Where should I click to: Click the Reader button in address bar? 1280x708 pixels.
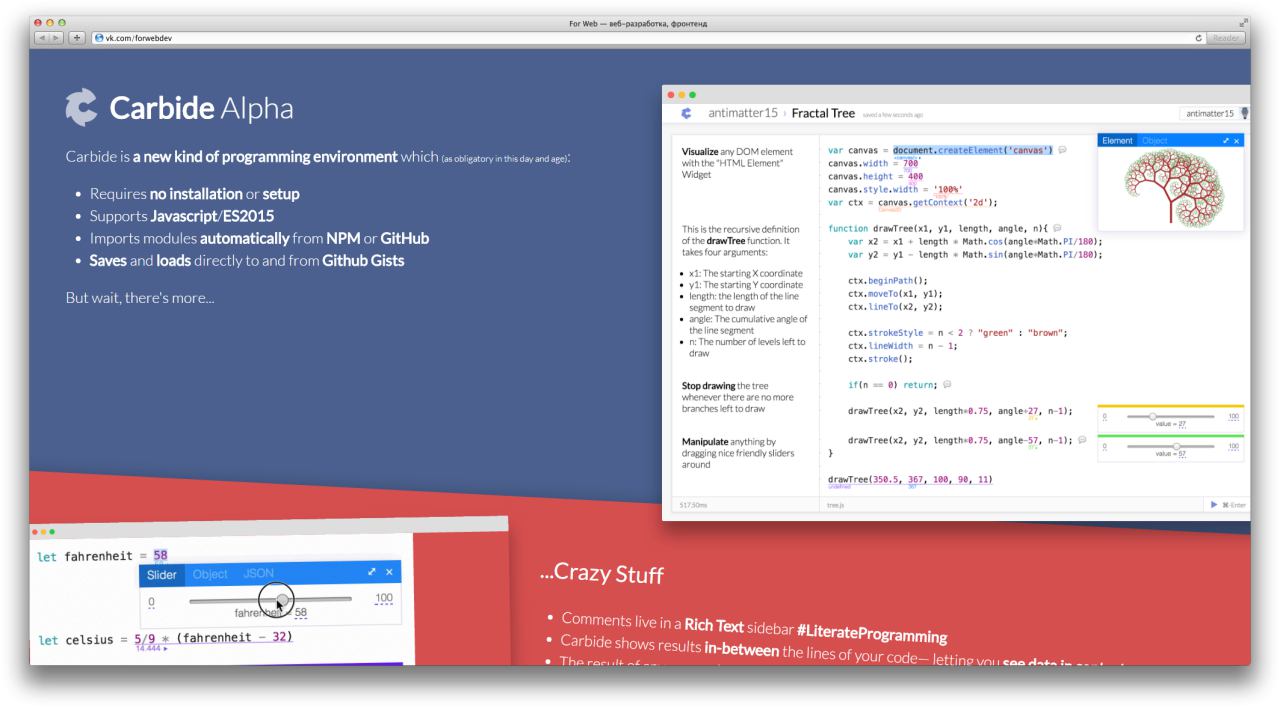click(1225, 38)
